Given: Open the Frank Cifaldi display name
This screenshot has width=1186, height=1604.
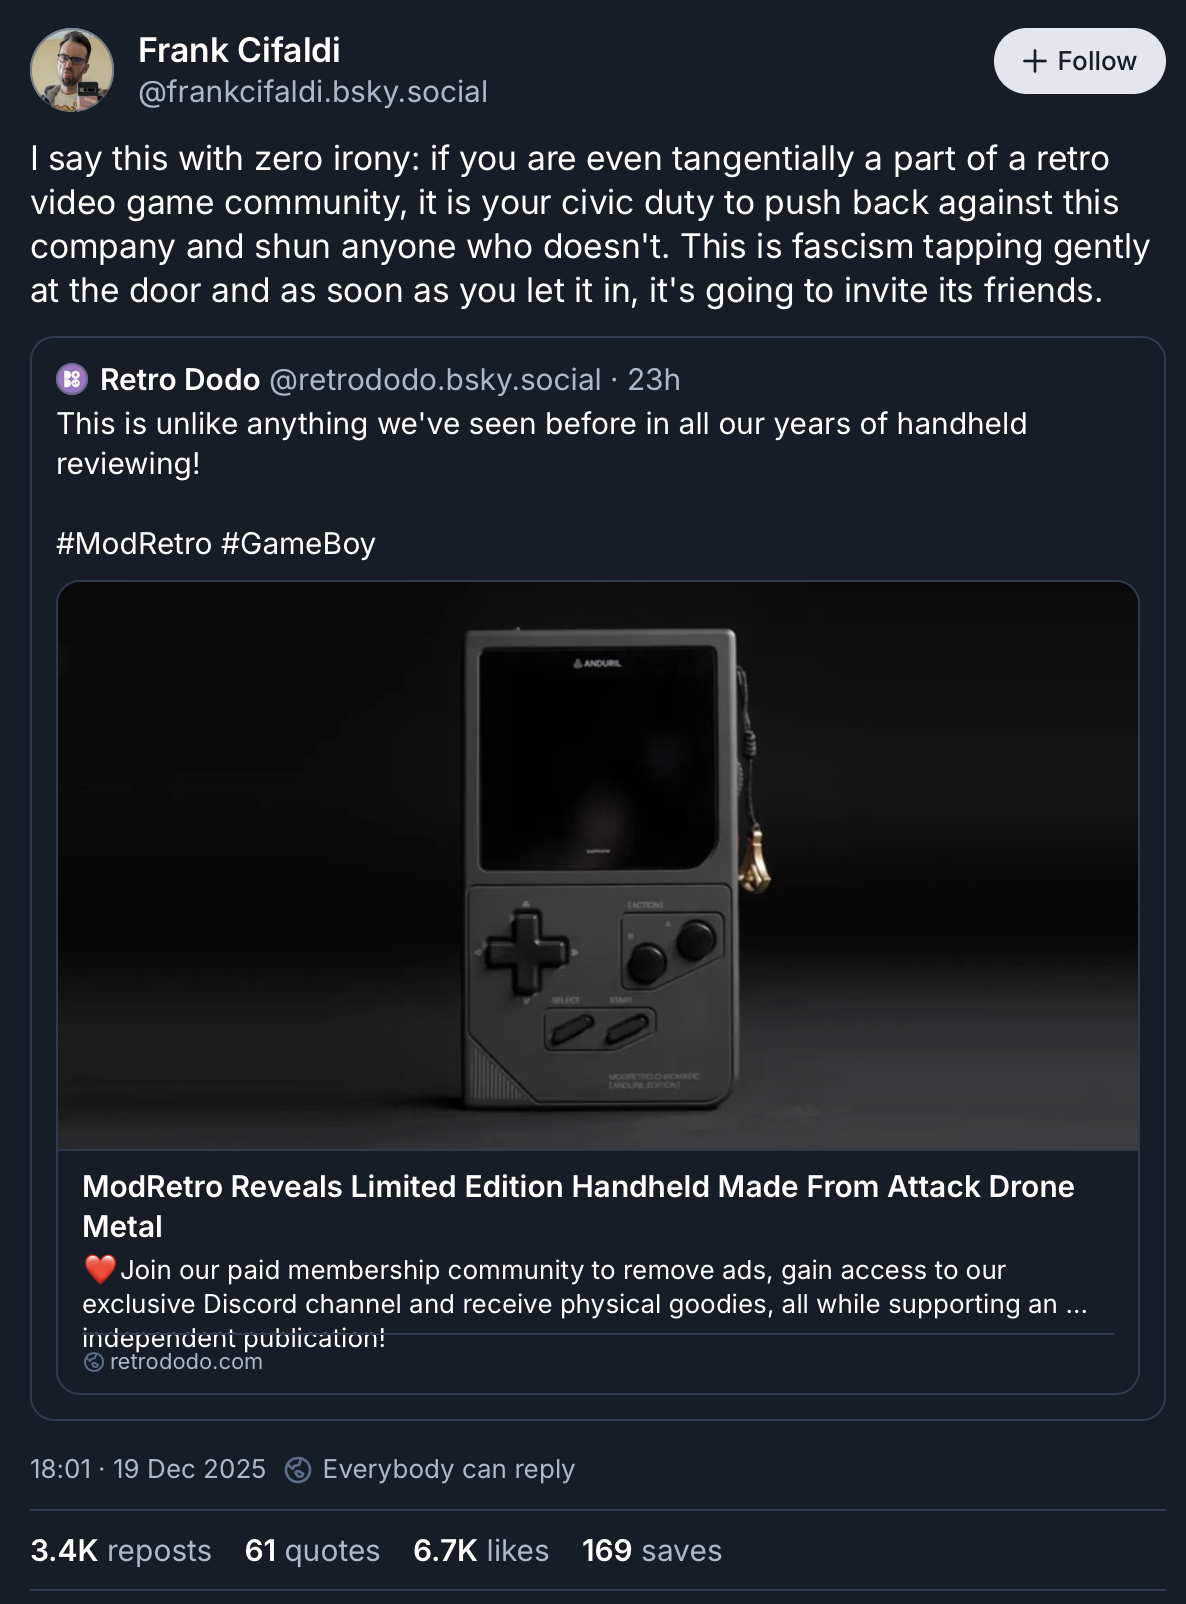Looking at the screenshot, I should click(x=239, y=50).
